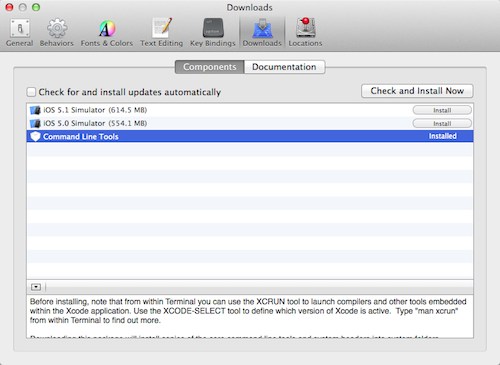Switch to the Documentation tab
Screen dimensions: 500x365
point(284,67)
